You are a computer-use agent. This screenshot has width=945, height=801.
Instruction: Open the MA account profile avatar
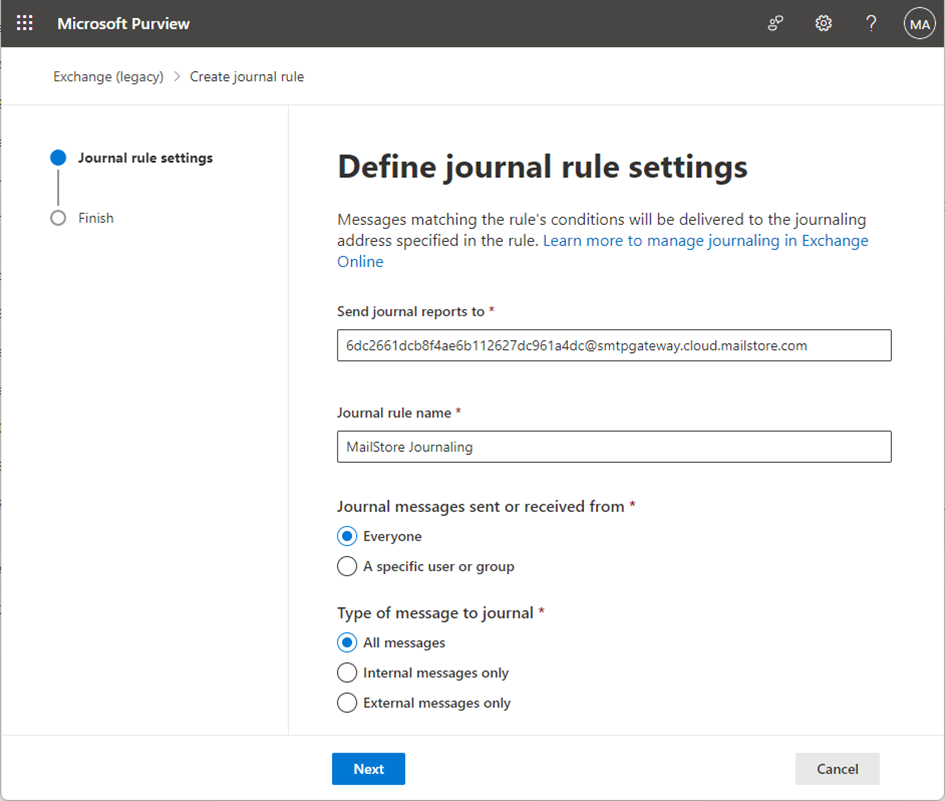click(x=919, y=24)
